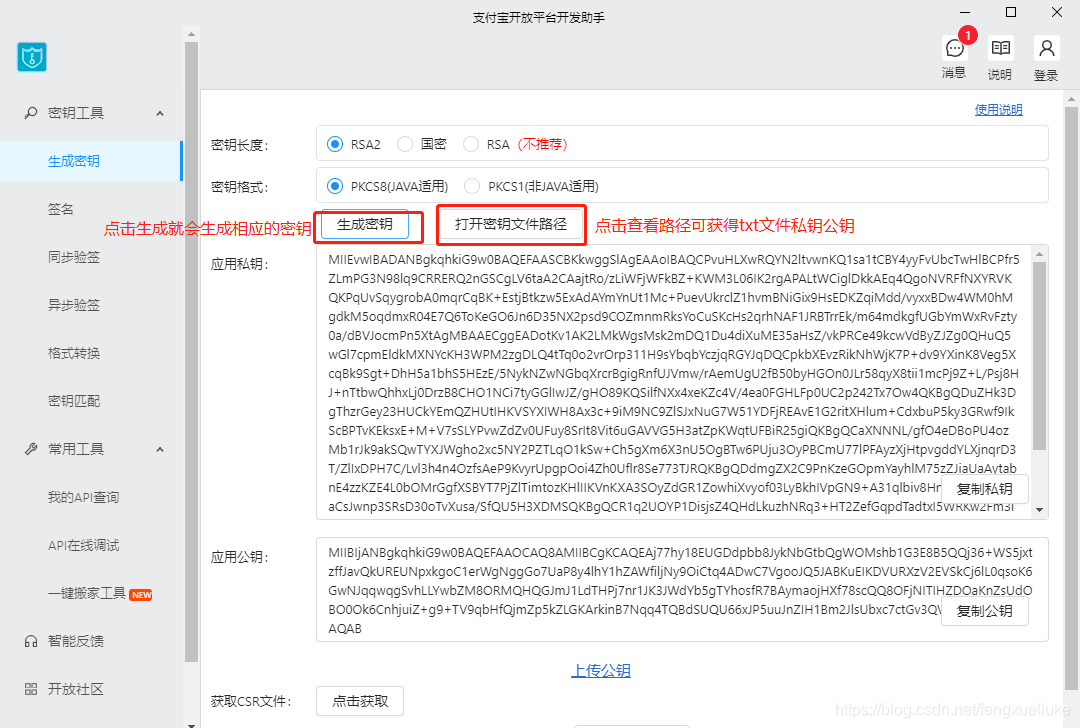Collapse the 密钥工具 section
This screenshot has height=728, width=1080.
coord(159,113)
